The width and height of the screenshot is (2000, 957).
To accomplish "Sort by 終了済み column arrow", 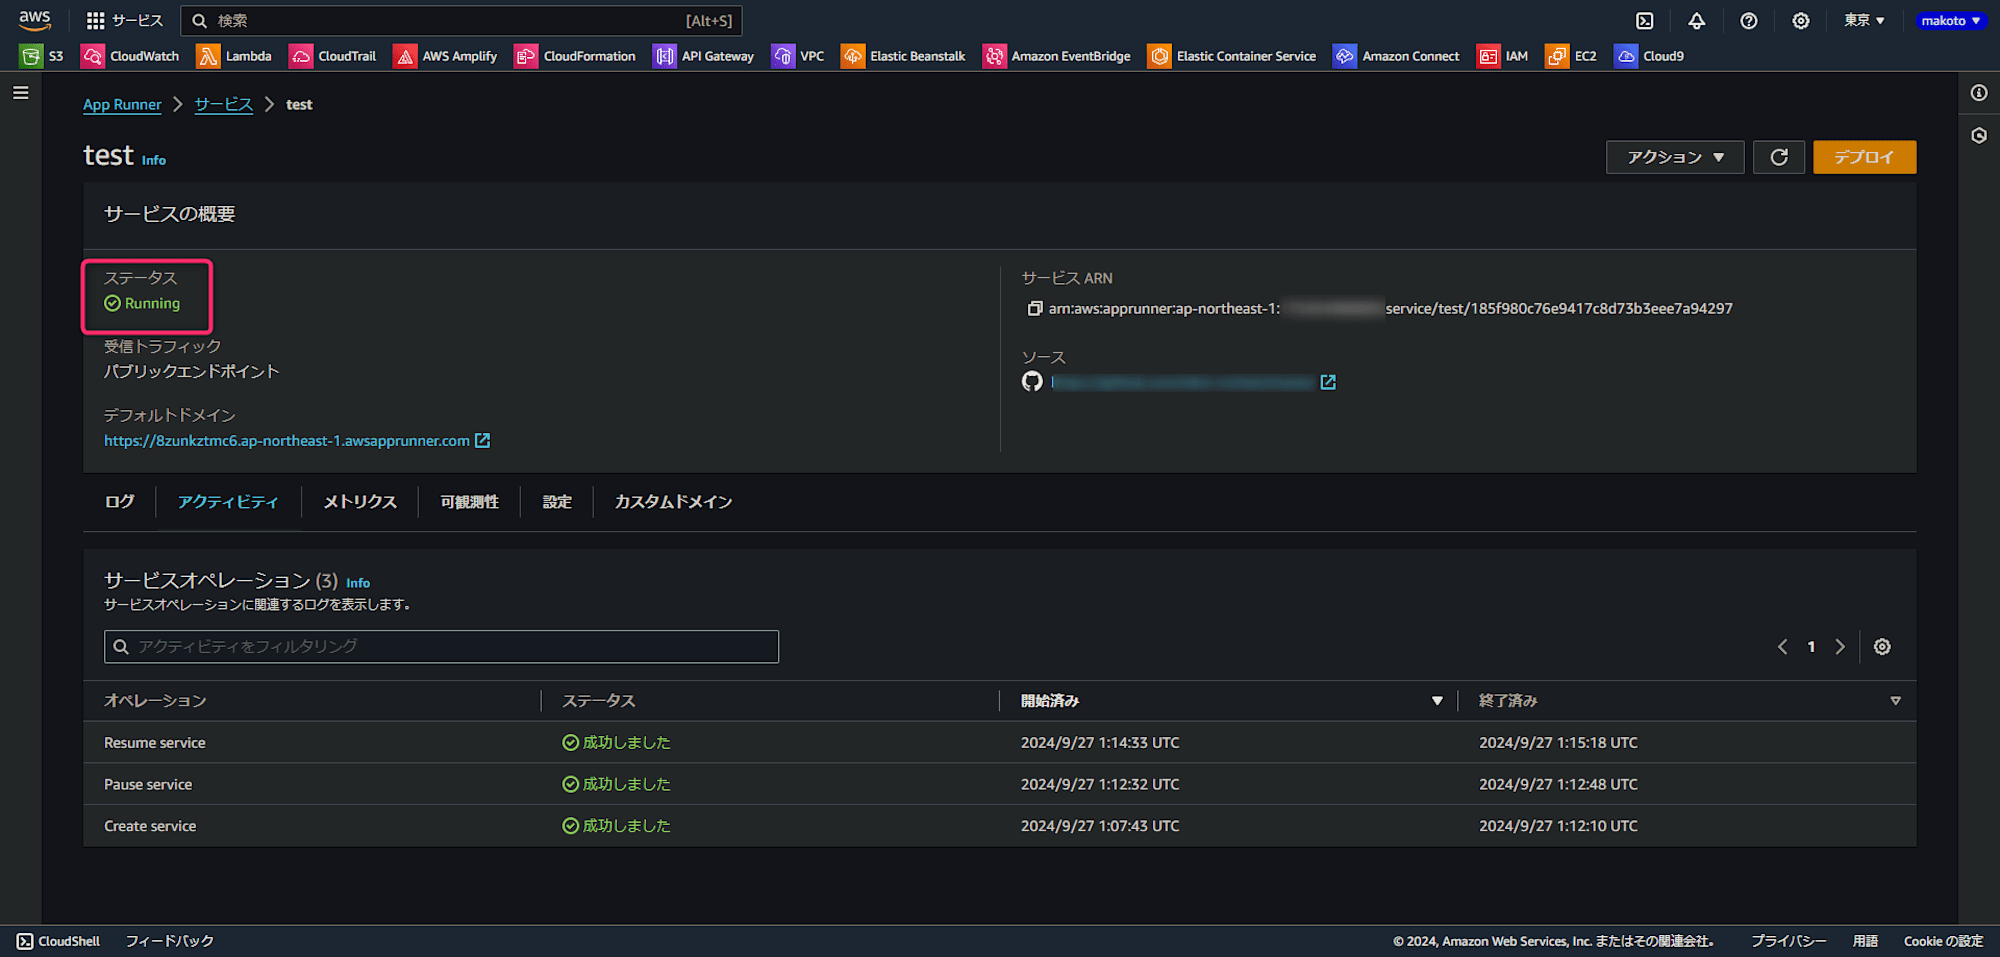I will pos(1895,701).
